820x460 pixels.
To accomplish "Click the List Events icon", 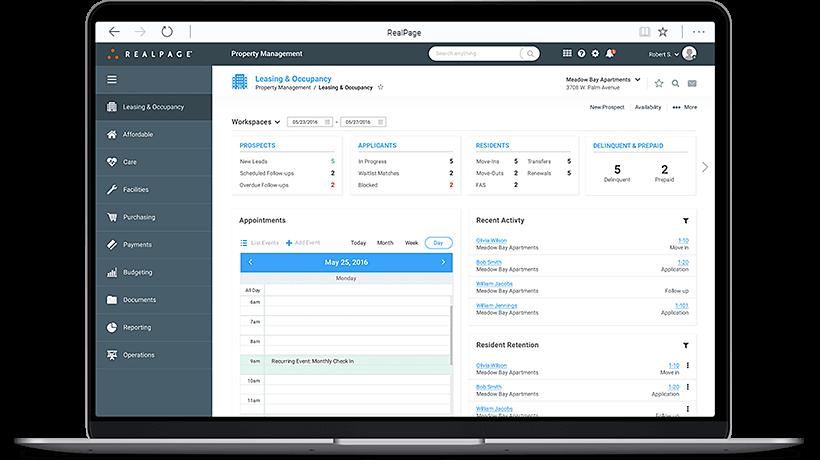I will pos(244,243).
